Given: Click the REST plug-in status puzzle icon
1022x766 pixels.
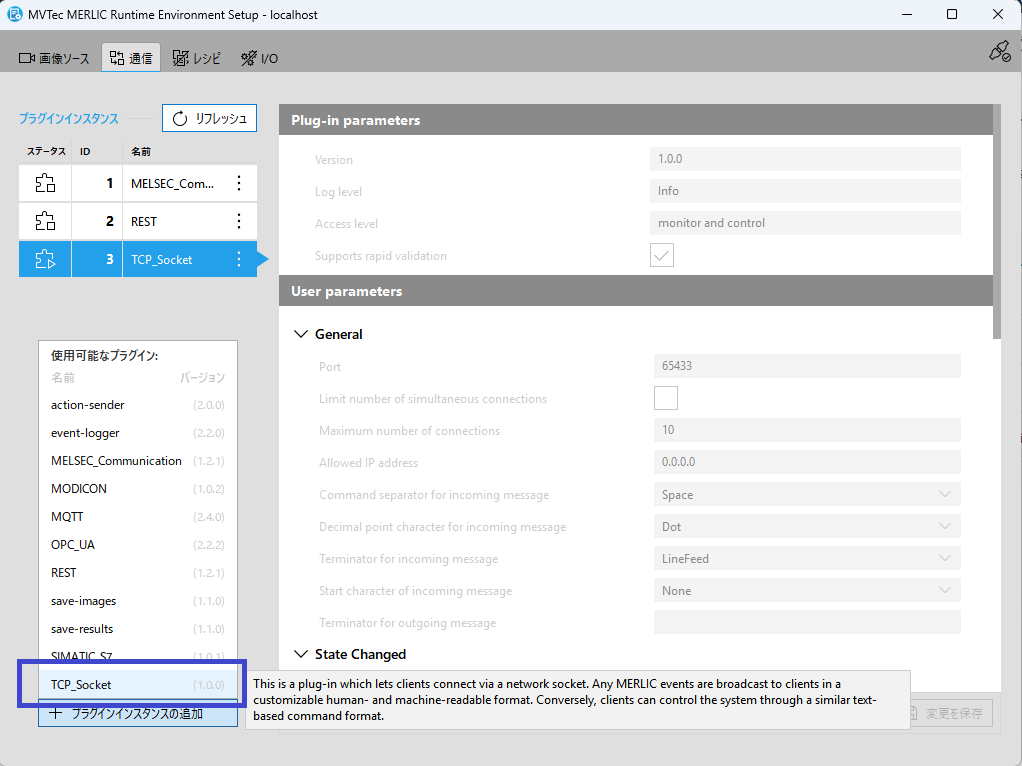Looking at the screenshot, I should click(x=45, y=221).
